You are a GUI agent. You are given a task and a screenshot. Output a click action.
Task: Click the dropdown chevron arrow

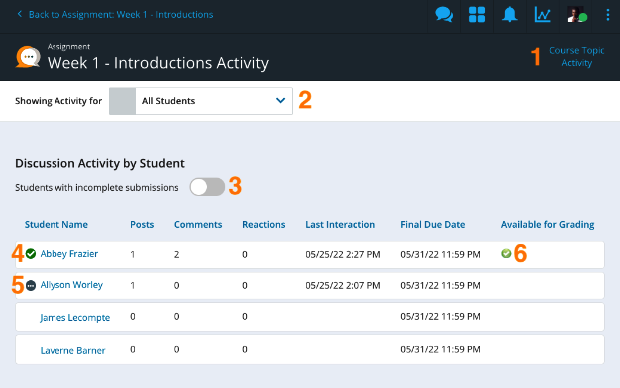tap(280, 100)
